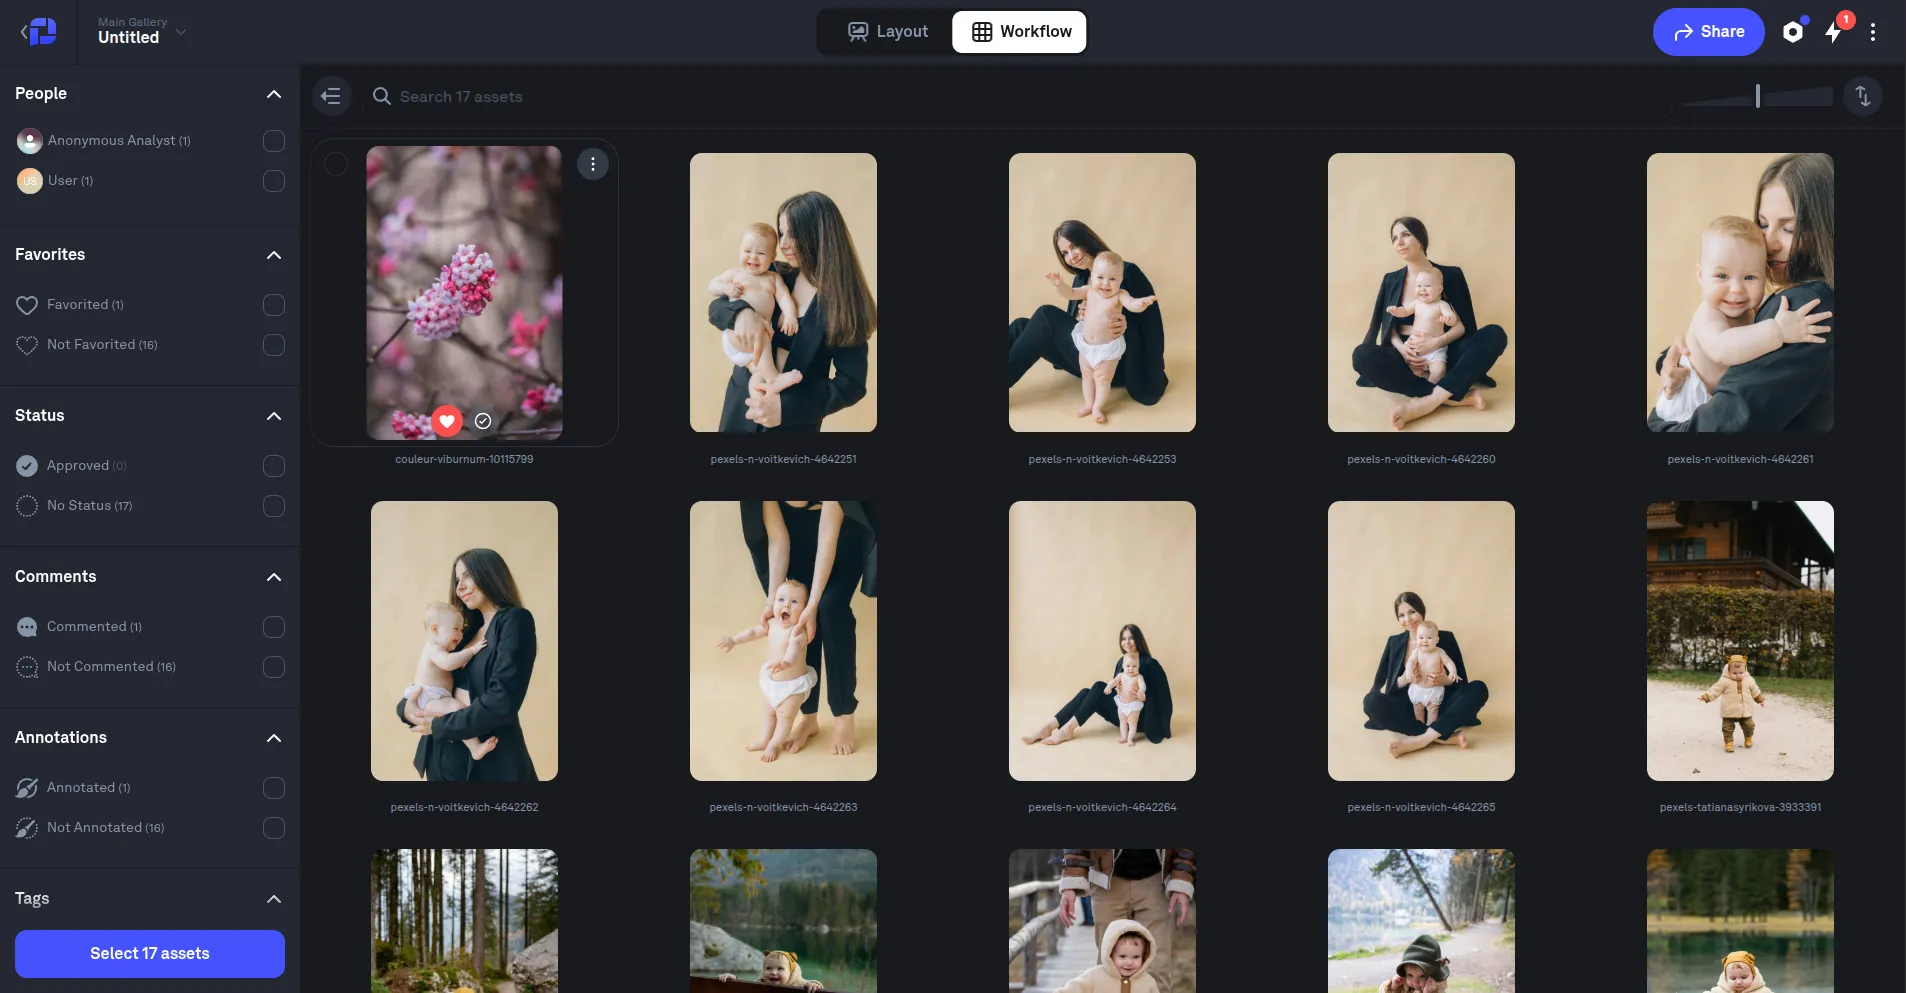Image resolution: width=1906 pixels, height=993 pixels.
Task: Open integrations via the hexagon camera icon
Action: [1793, 31]
